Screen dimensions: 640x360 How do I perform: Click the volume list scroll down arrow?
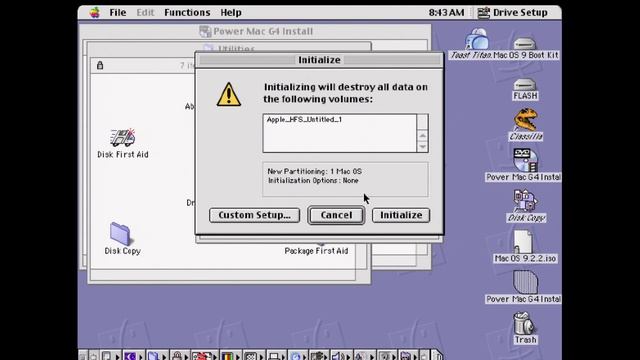423,146
